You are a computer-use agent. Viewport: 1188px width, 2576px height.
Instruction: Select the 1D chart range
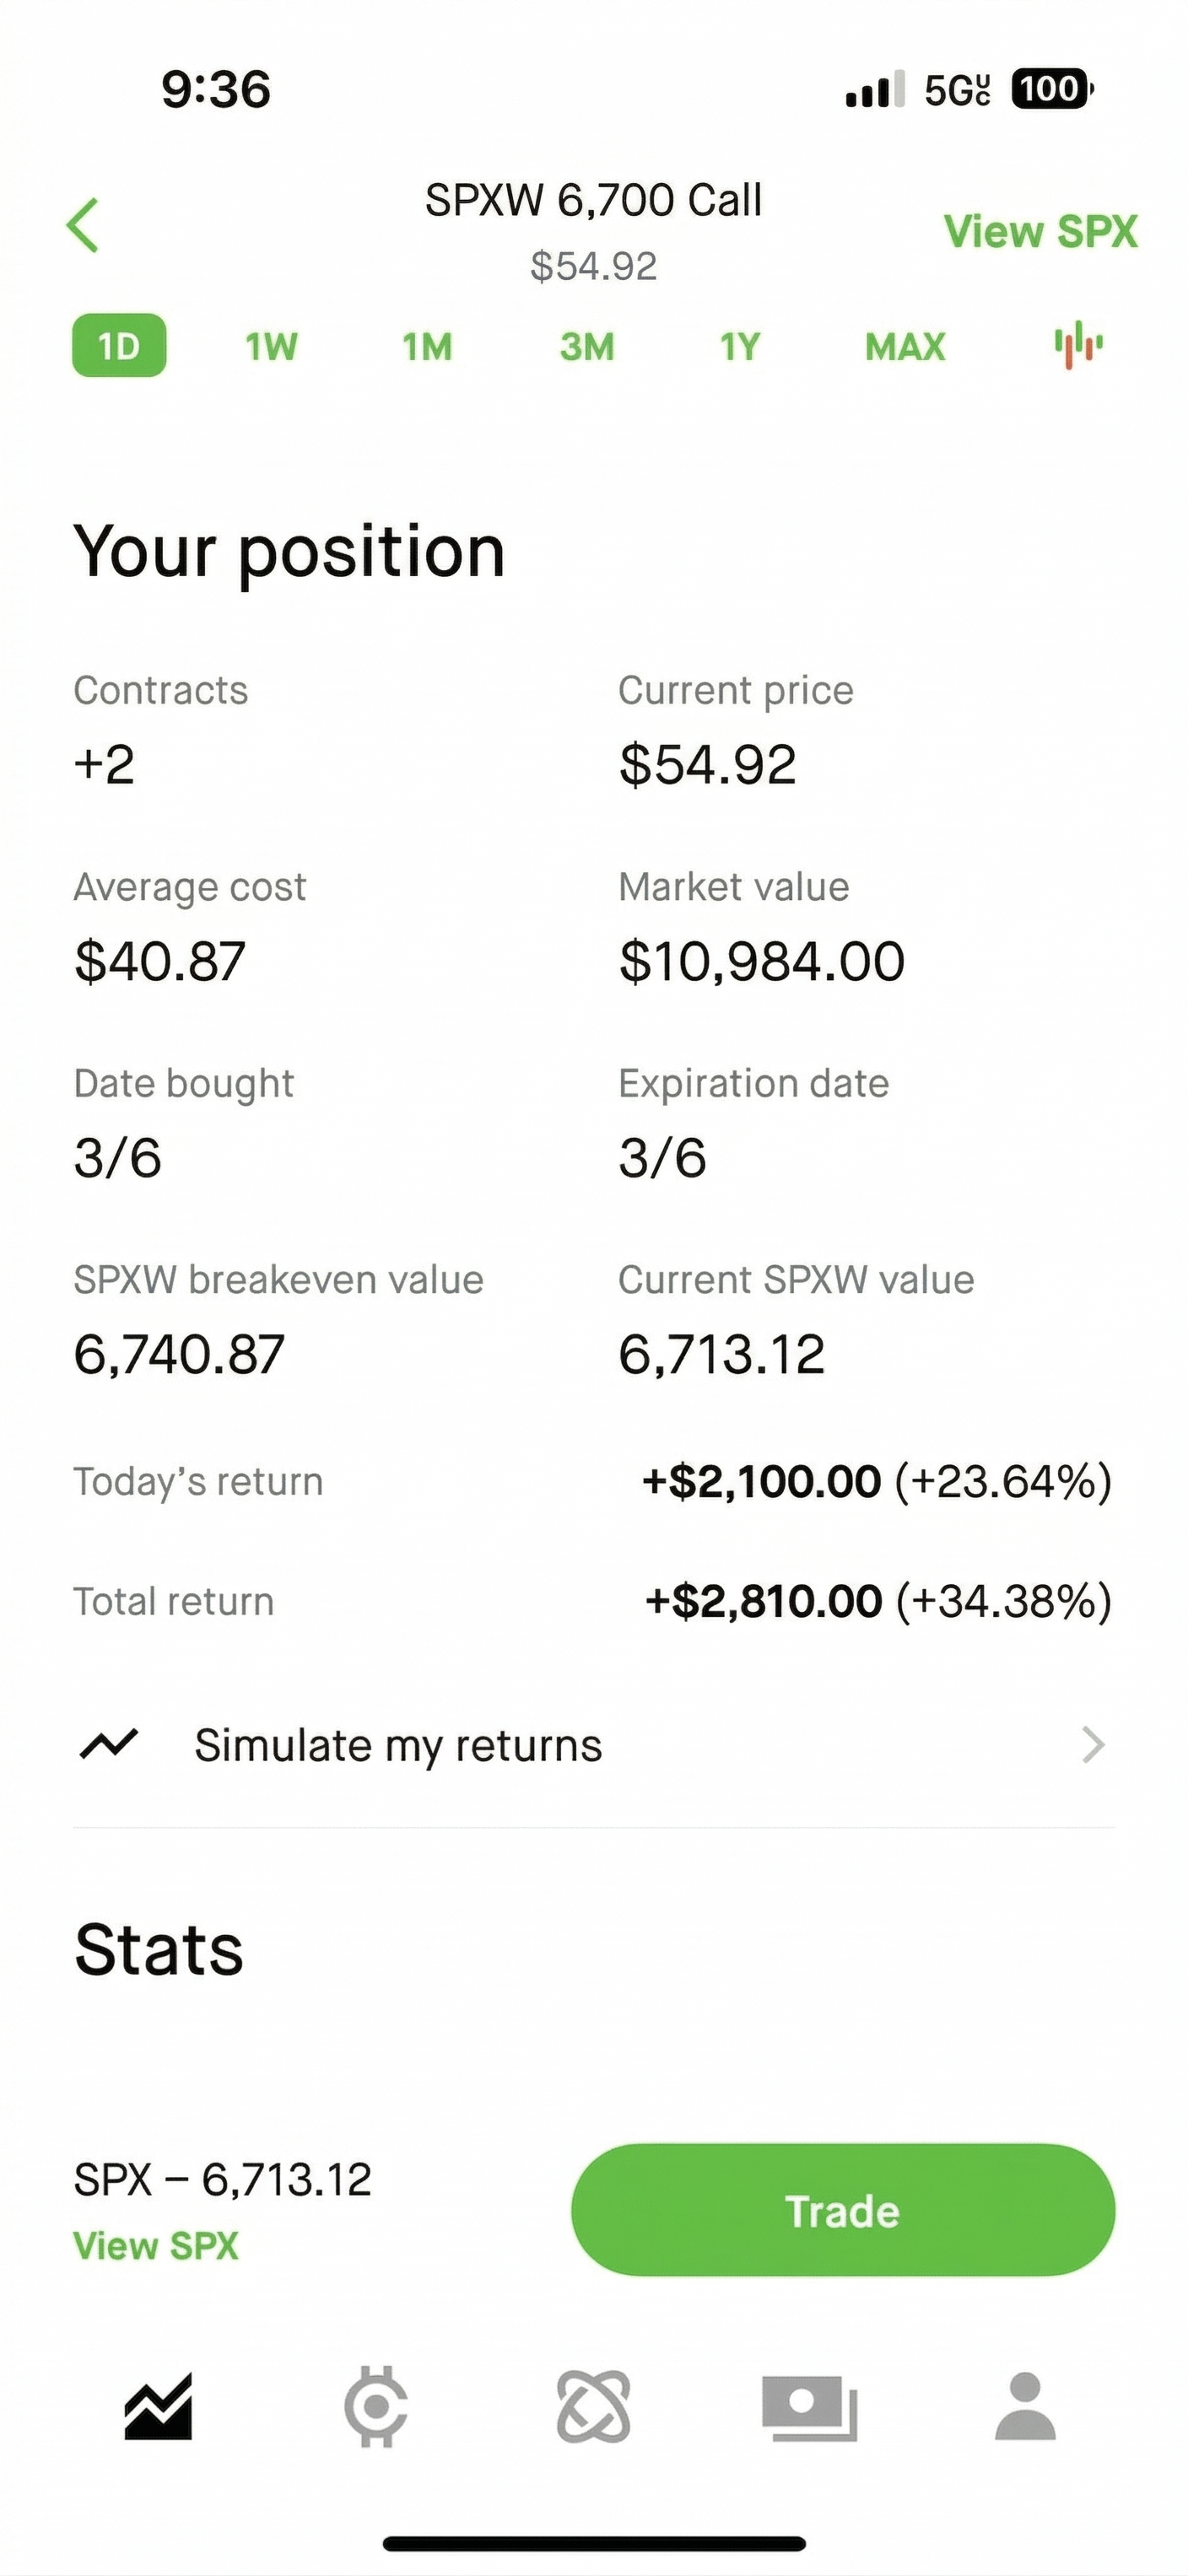(119, 346)
